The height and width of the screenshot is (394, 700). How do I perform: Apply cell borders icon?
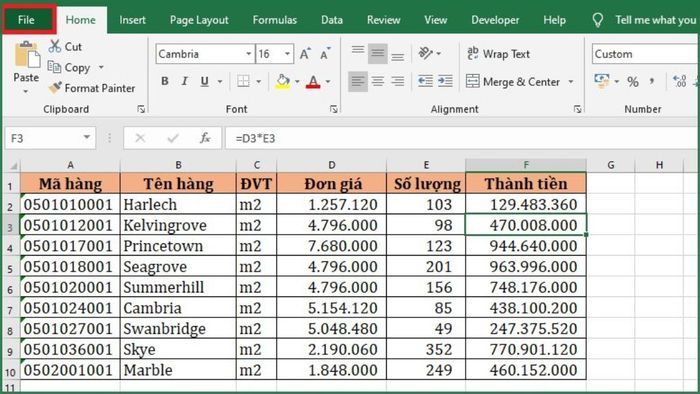coord(243,81)
